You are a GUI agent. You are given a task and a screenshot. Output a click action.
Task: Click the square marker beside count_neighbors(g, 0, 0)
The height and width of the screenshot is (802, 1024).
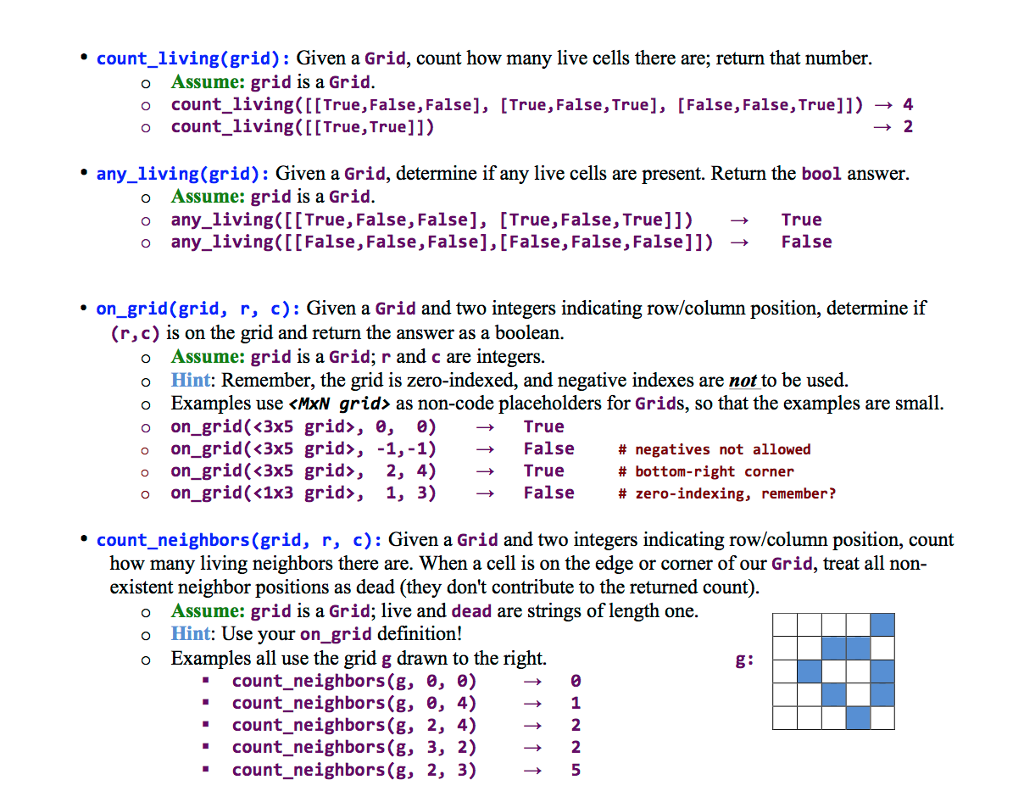tap(208, 681)
